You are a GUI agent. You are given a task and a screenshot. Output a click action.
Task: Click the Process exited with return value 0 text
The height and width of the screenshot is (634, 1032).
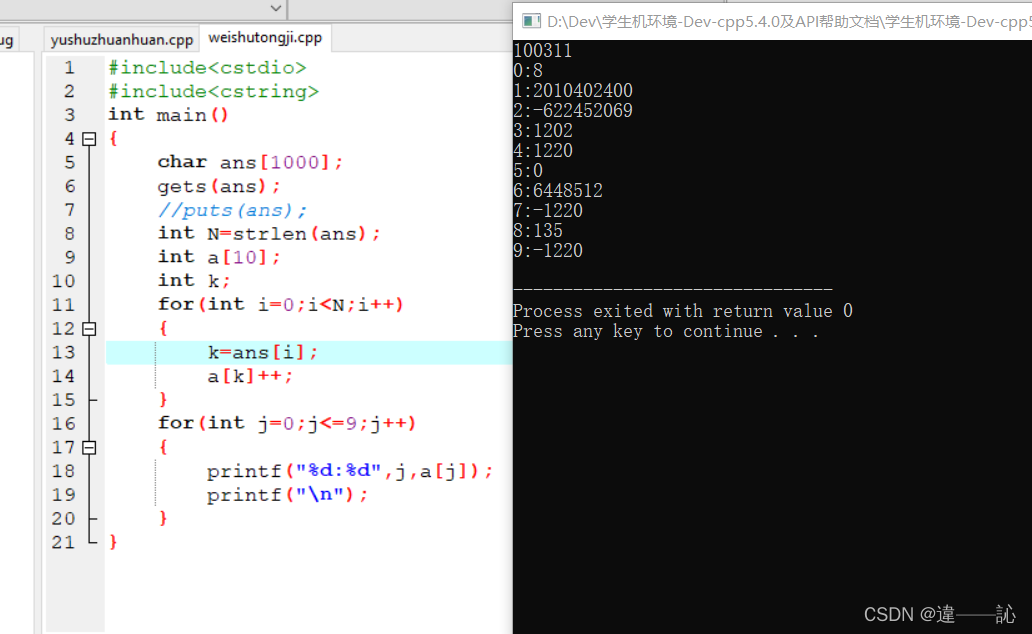683,311
